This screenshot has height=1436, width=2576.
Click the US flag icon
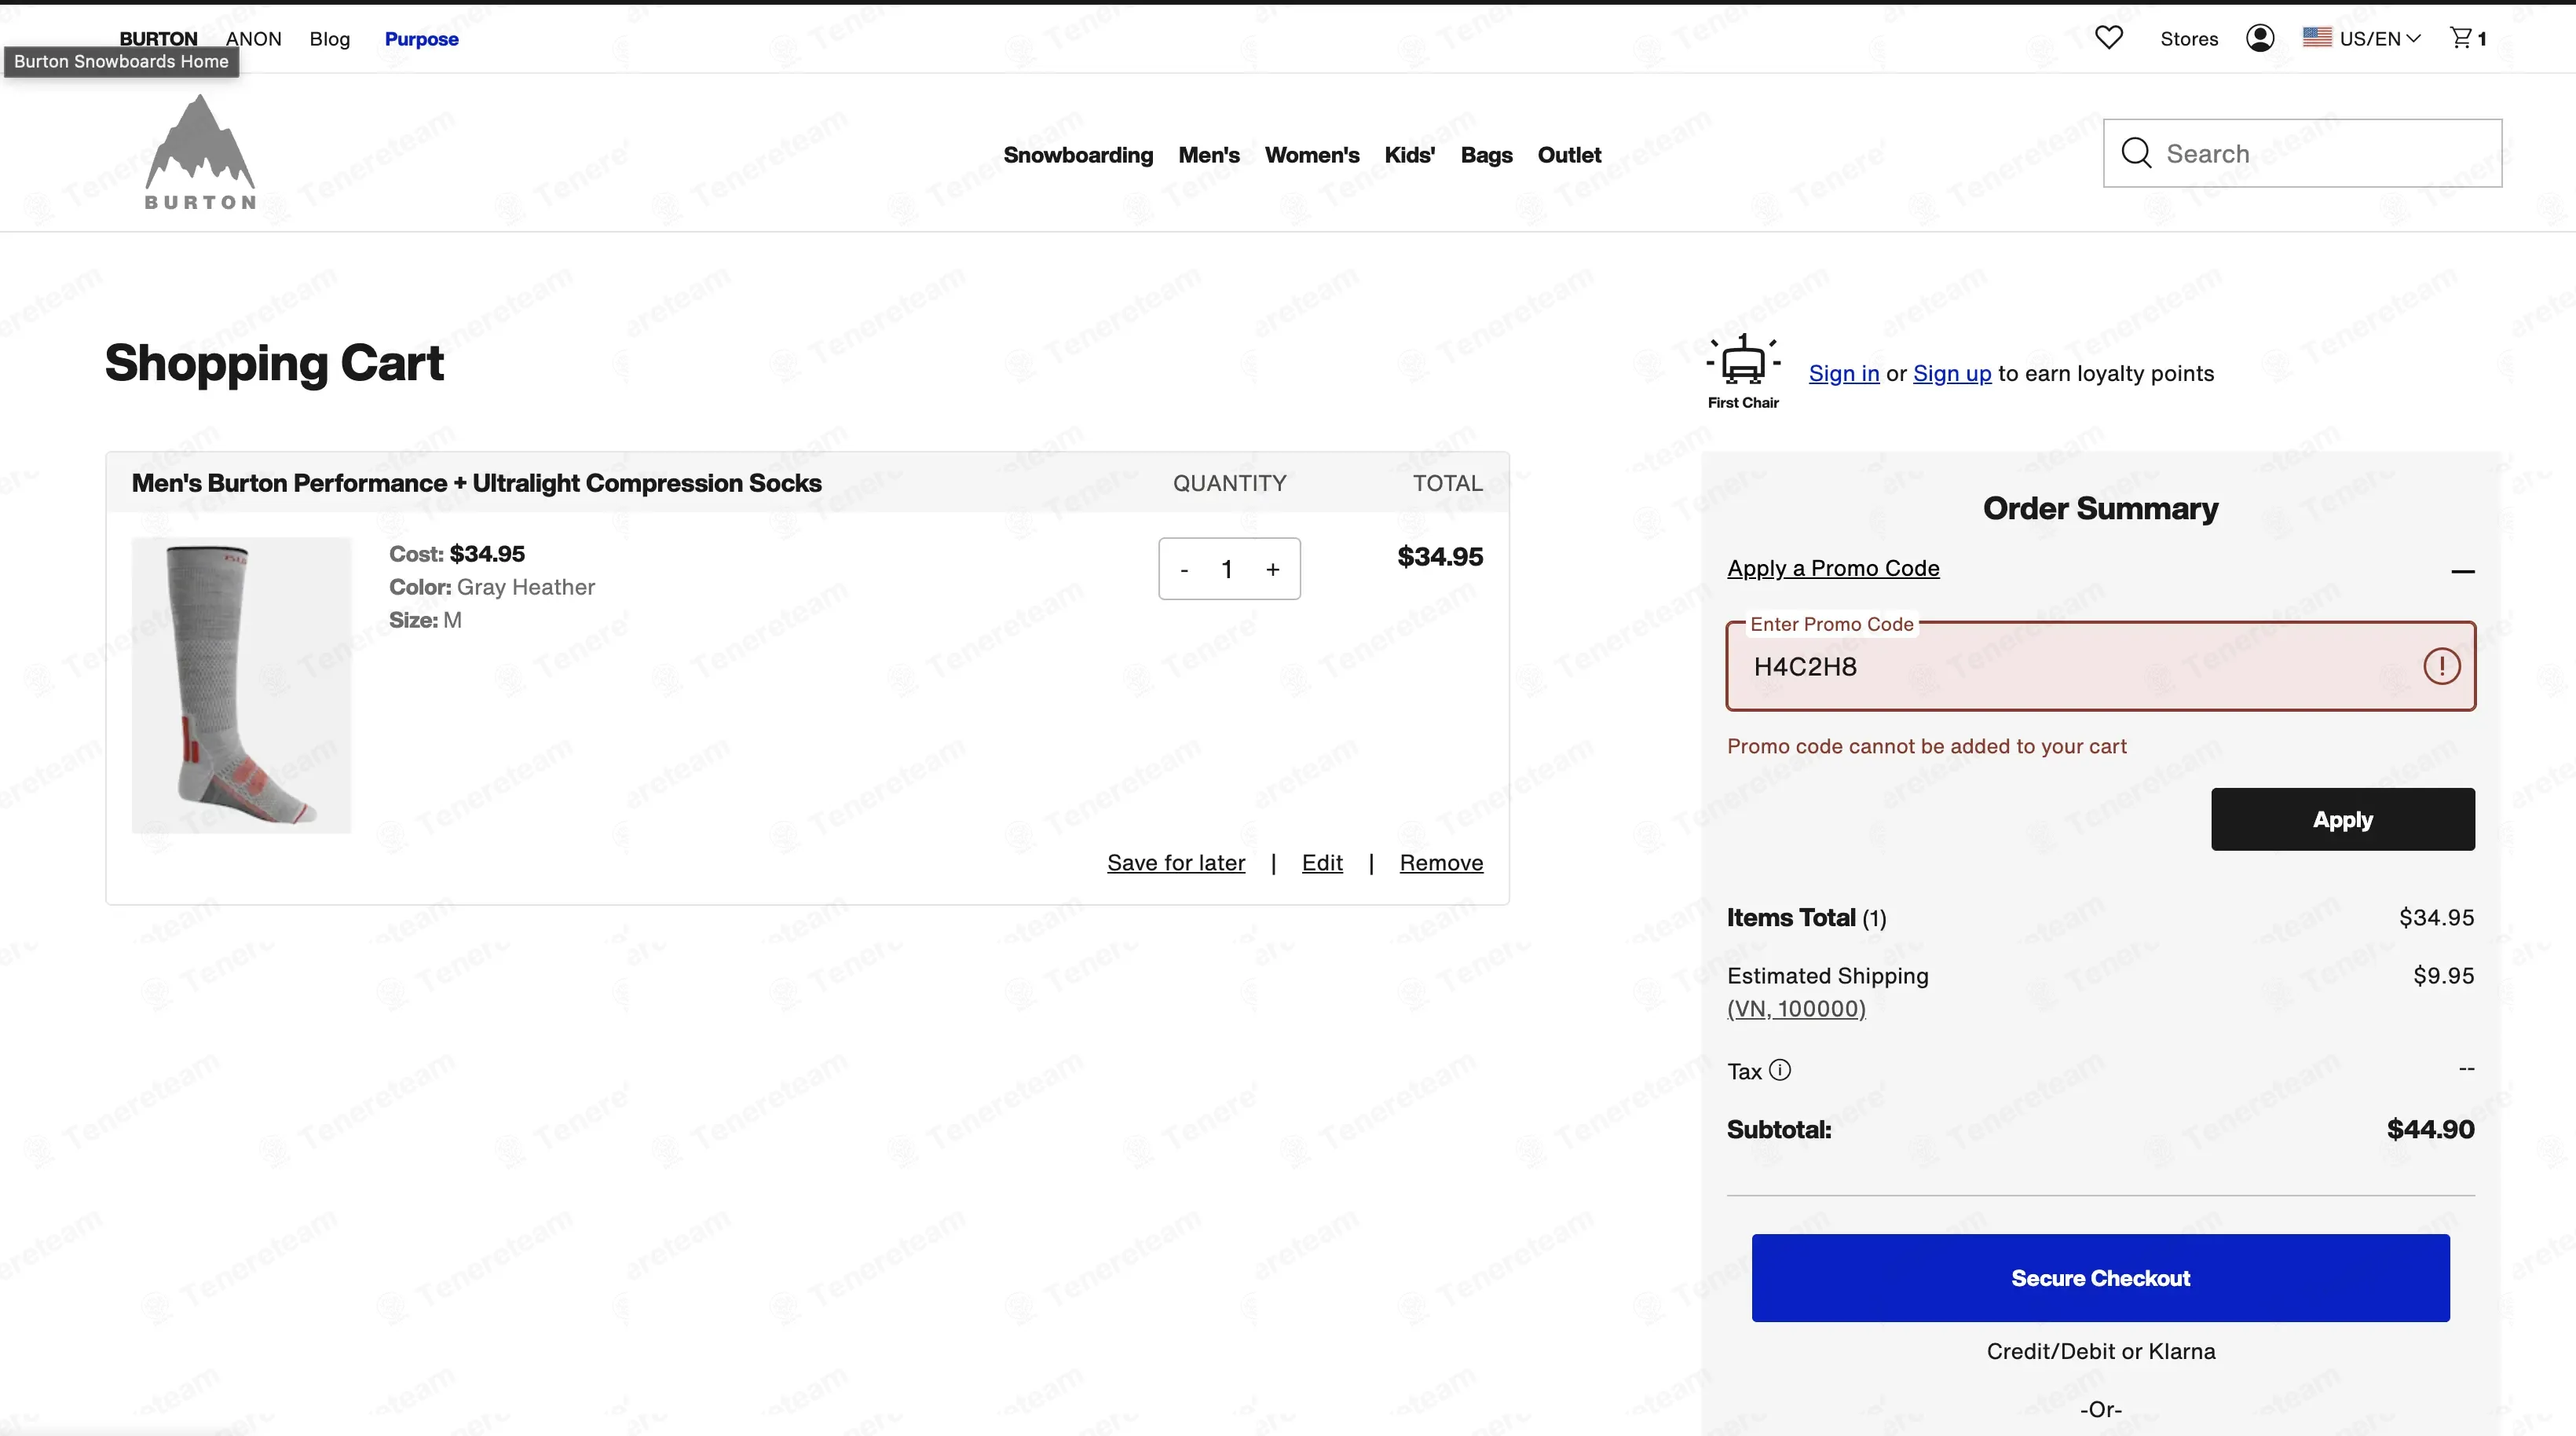pyautogui.click(x=2317, y=37)
